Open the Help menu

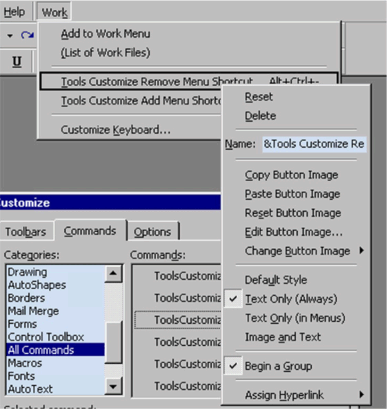click(x=14, y=12)
